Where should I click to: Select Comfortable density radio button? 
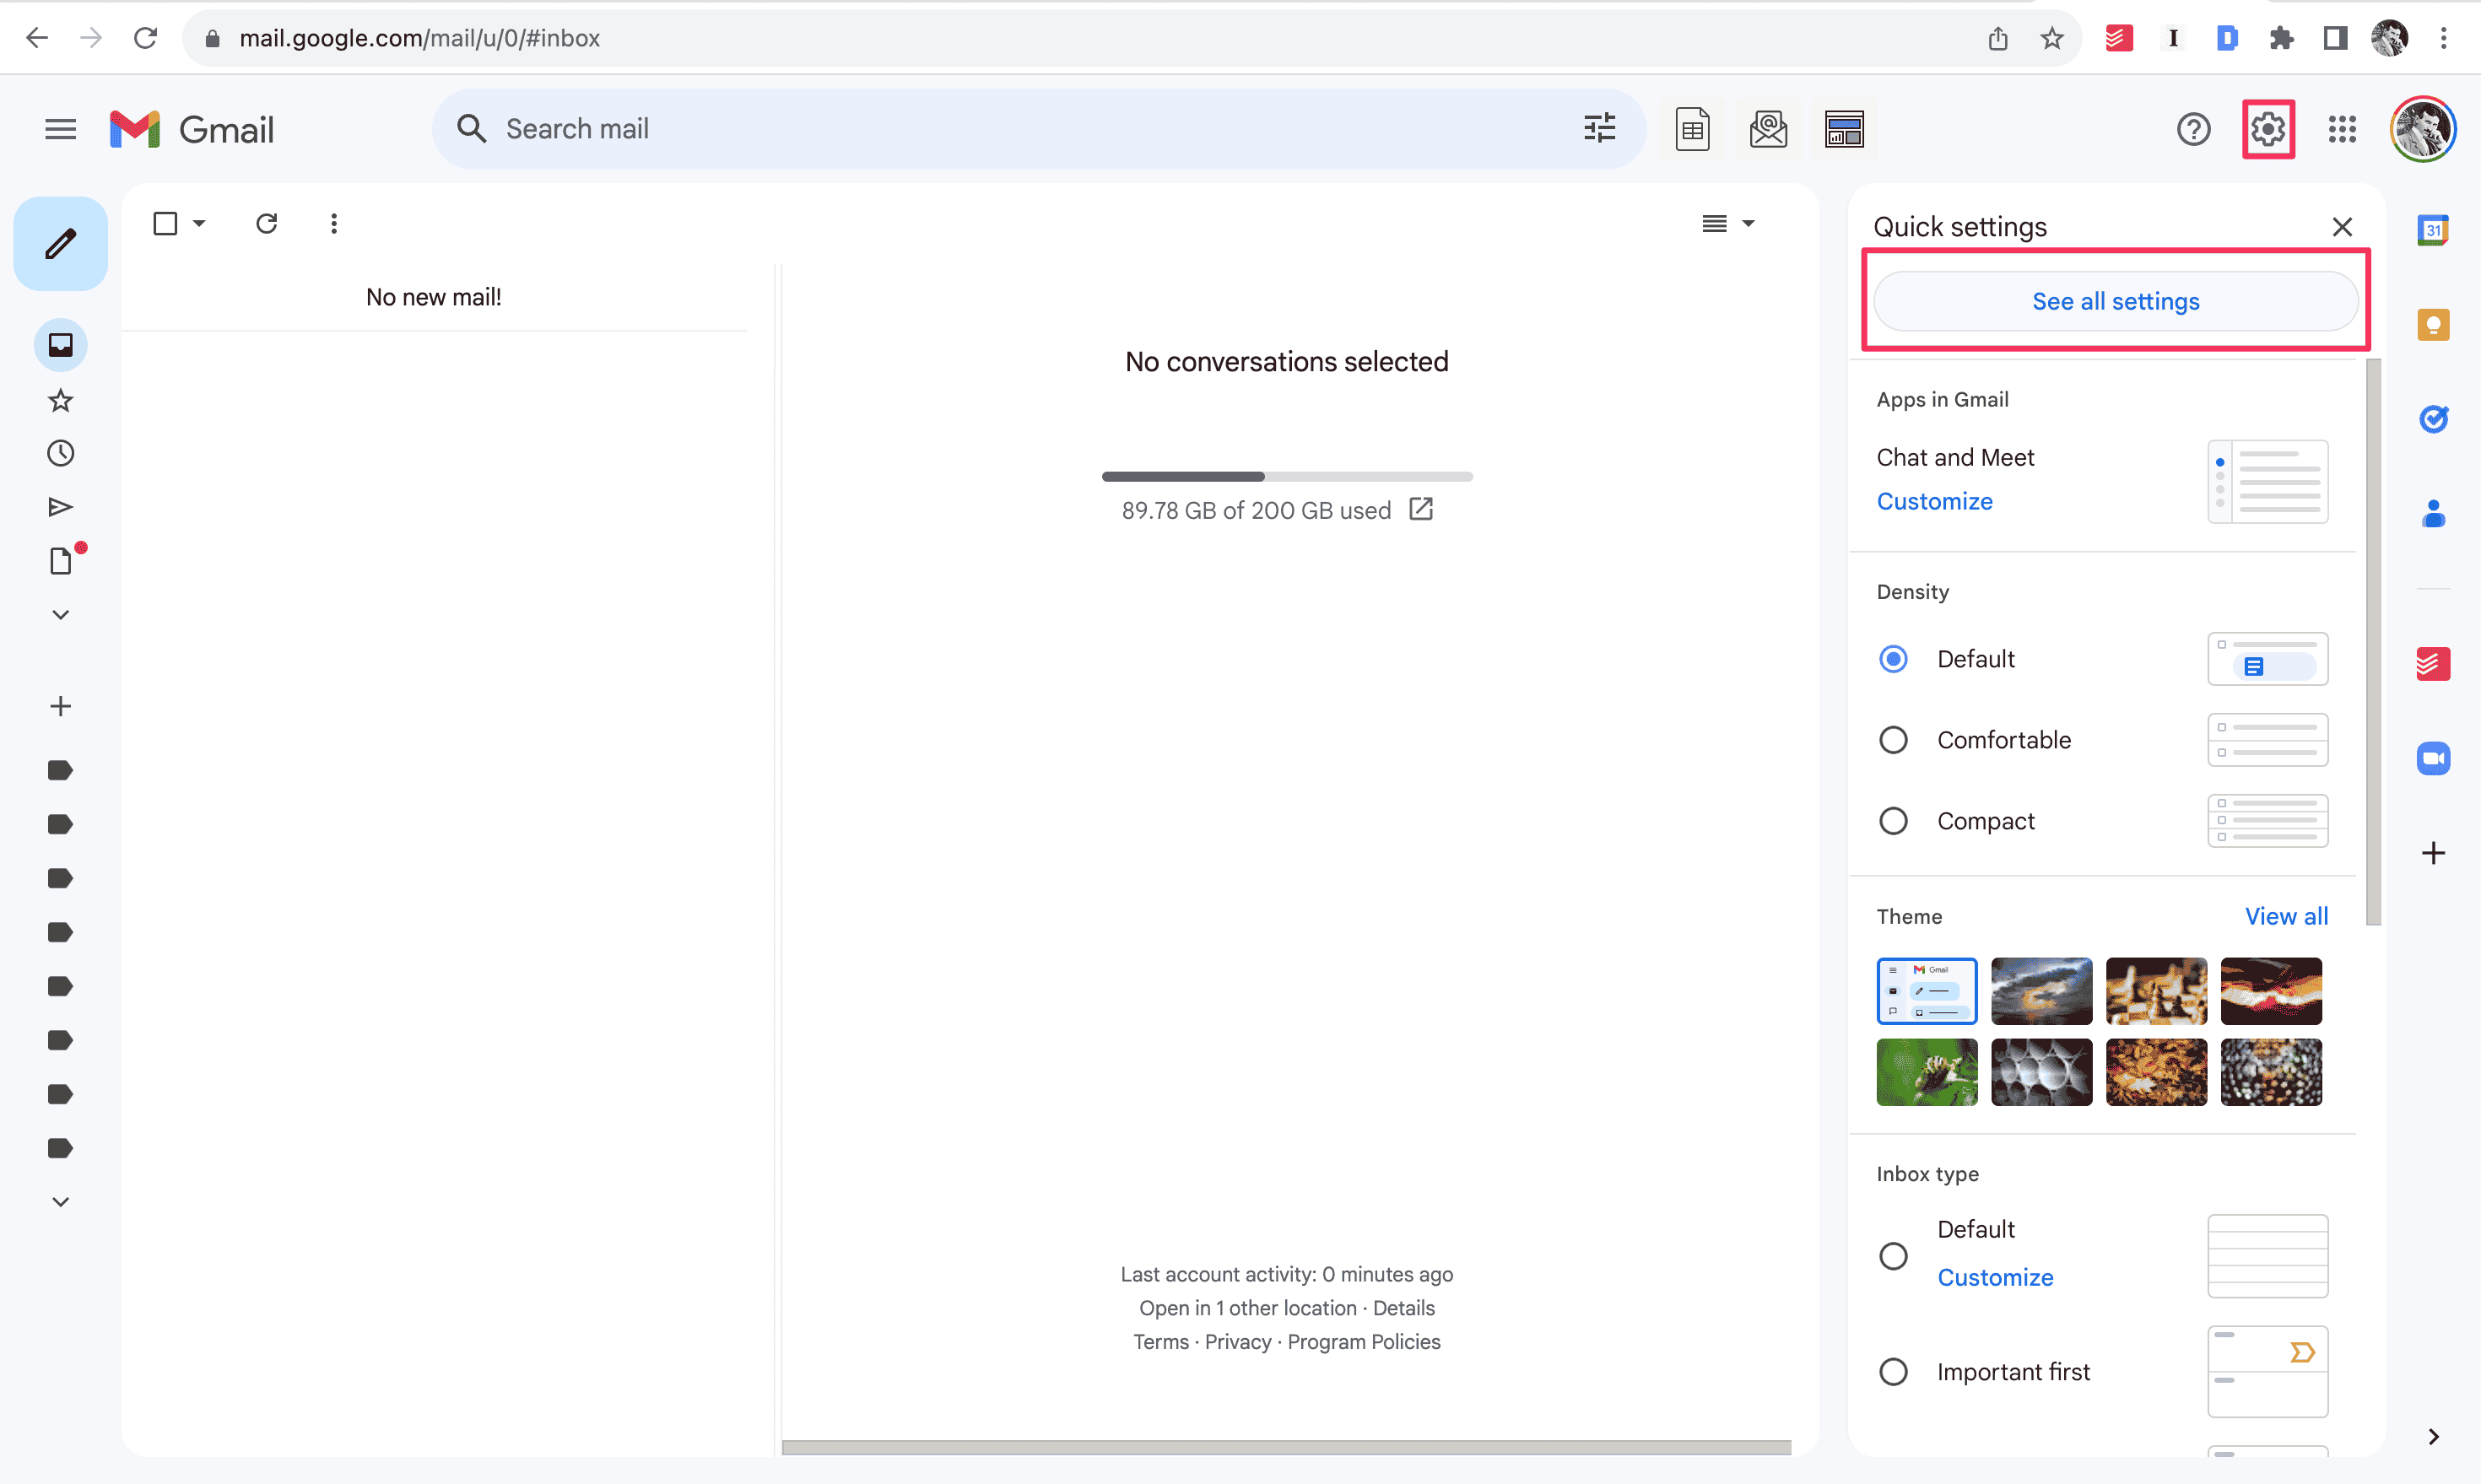(1895, 740)
